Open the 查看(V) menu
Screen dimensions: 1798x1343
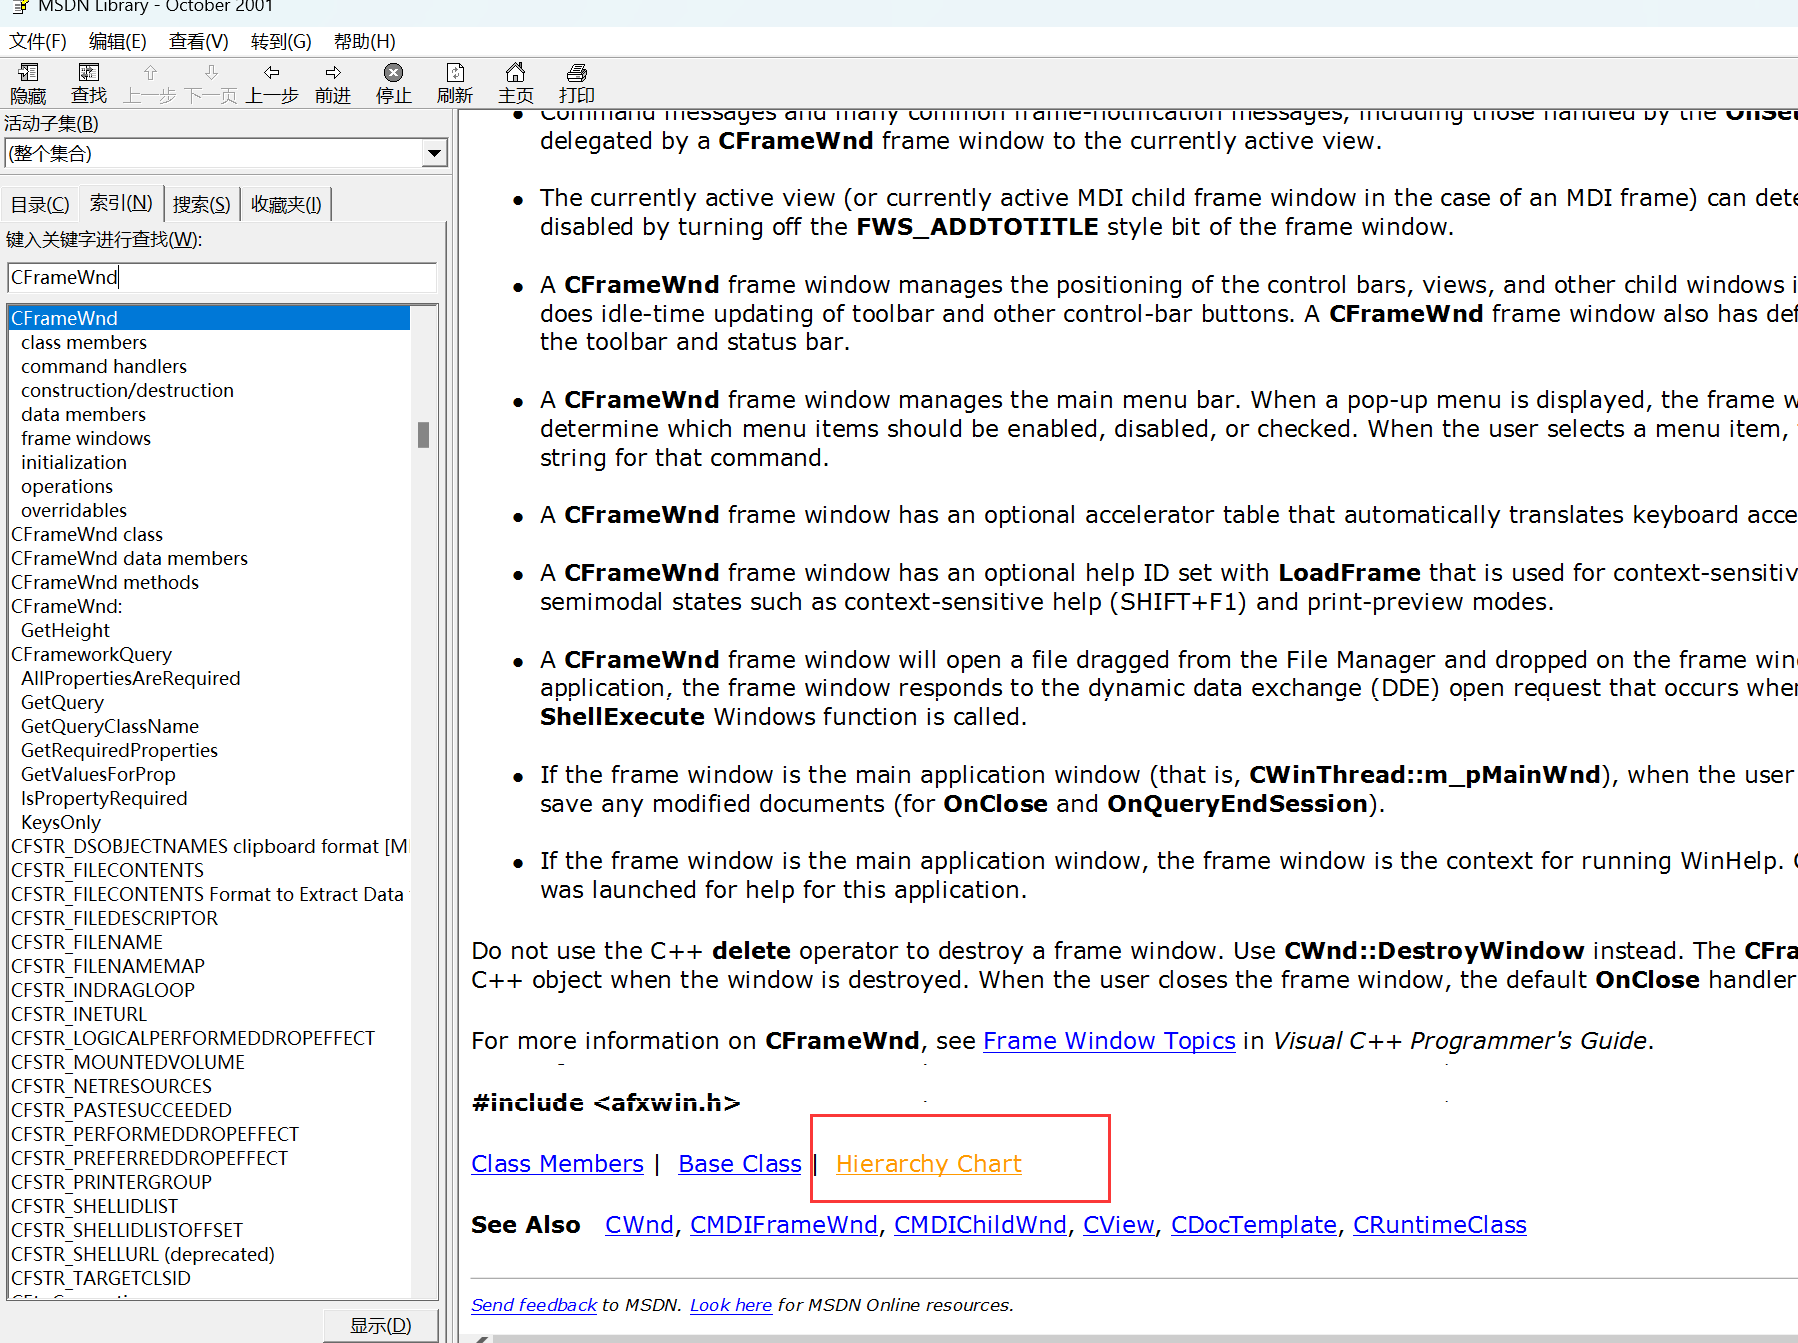click(198, 41)
